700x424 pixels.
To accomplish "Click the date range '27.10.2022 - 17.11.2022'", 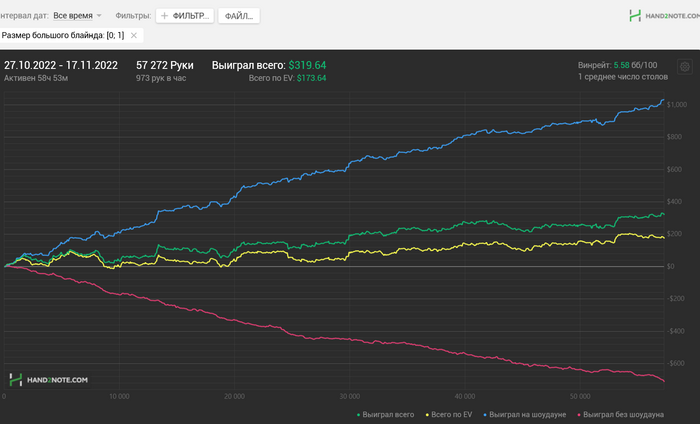I will (x=61, y=65).
